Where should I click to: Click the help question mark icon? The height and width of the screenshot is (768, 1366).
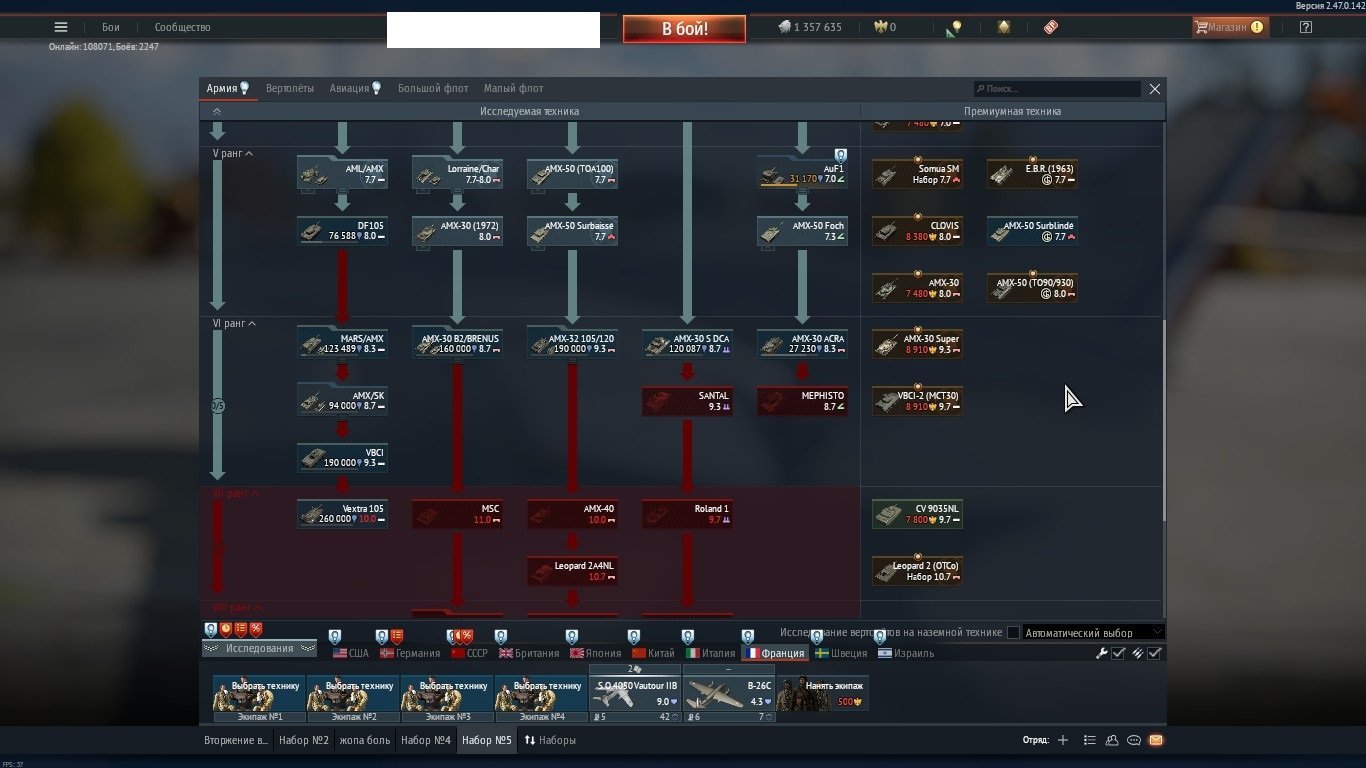pos(1305,27)
